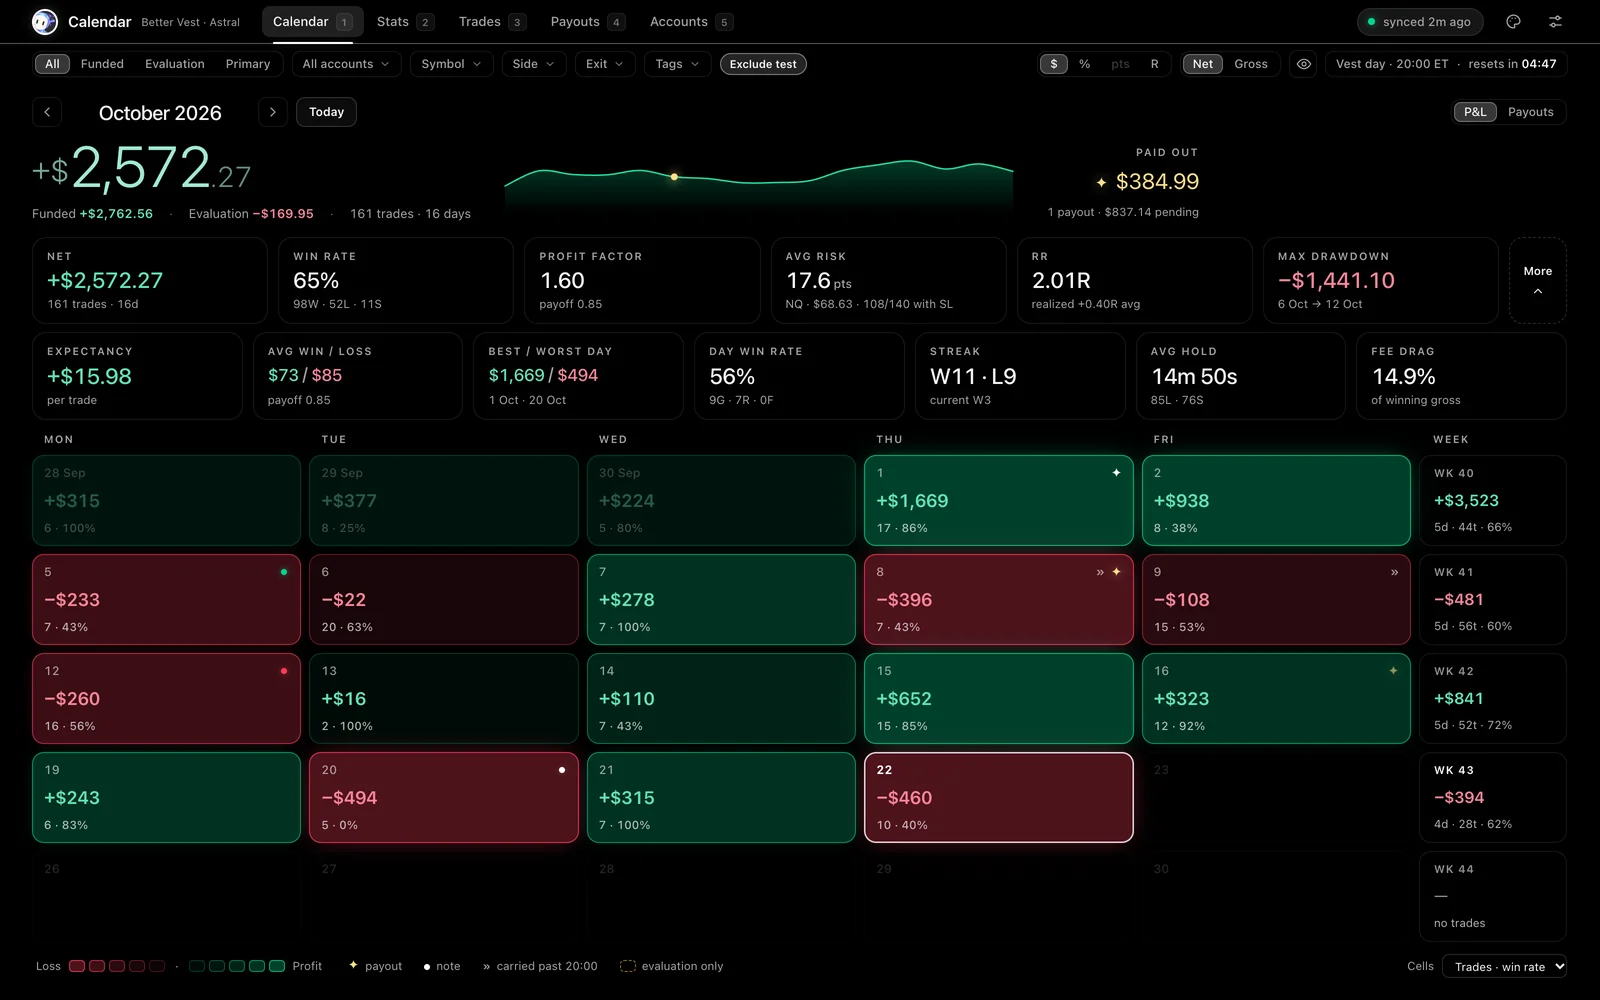1600x1000 pixels.
Task: Click the equity curve marker dot
Action: click(x=674, y=177)
